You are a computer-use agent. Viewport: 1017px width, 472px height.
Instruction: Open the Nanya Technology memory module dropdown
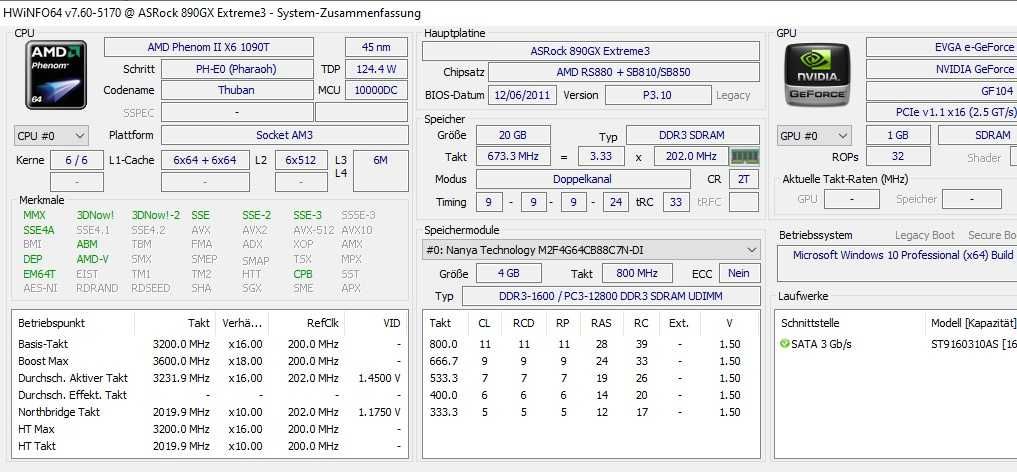pyautogui.click(x=592, y=250)
